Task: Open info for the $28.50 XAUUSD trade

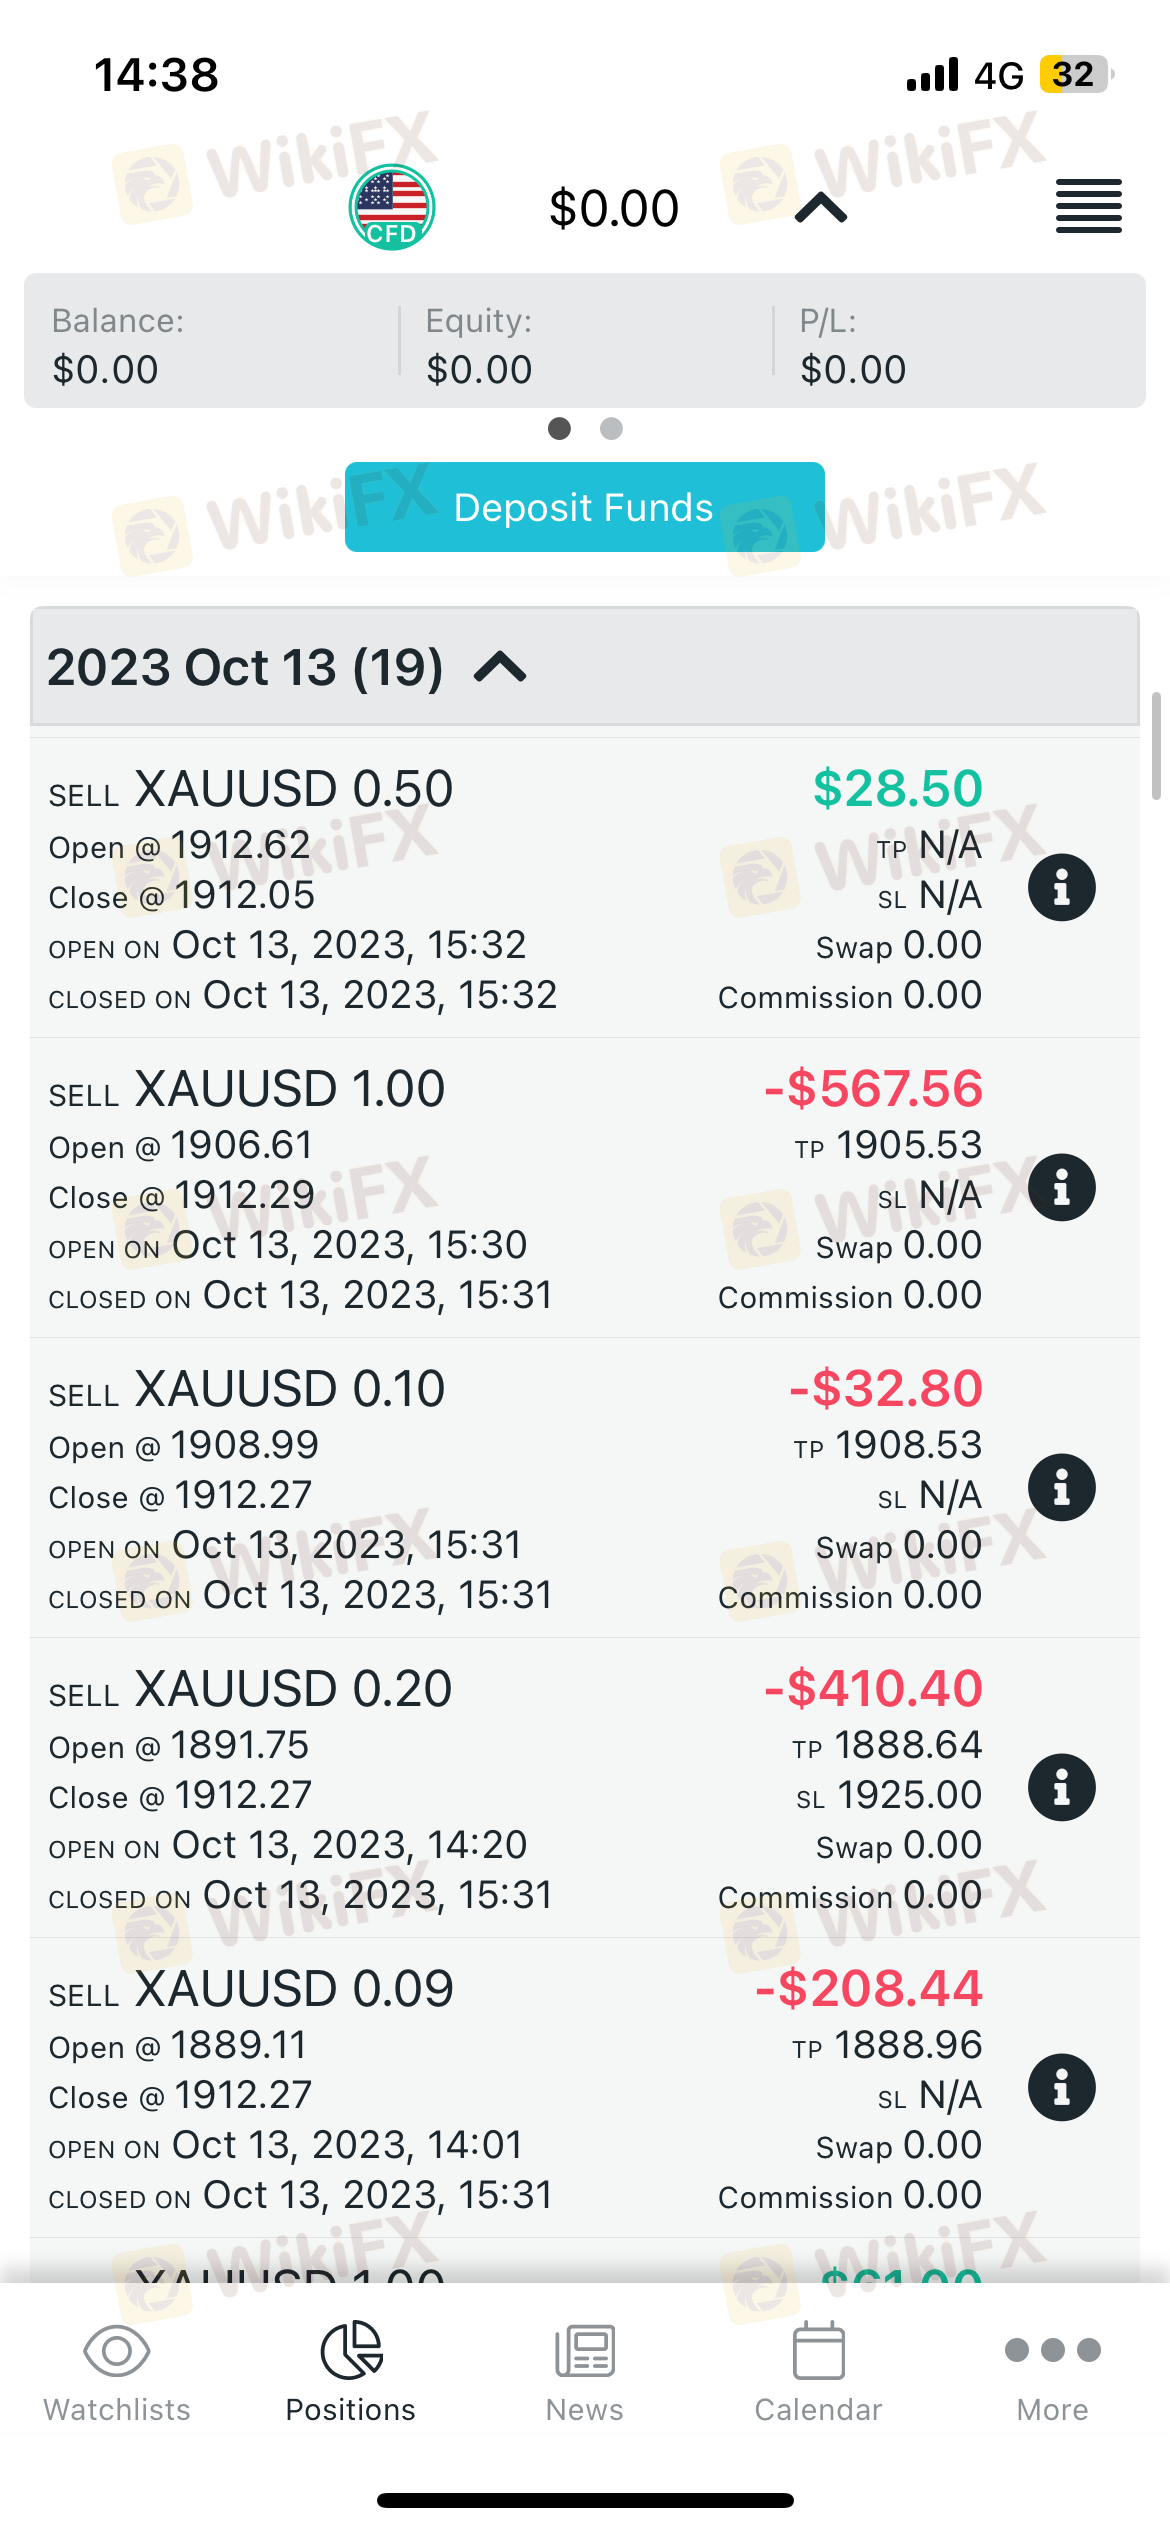Action: pyautogui.click(x=1061, y=888)
